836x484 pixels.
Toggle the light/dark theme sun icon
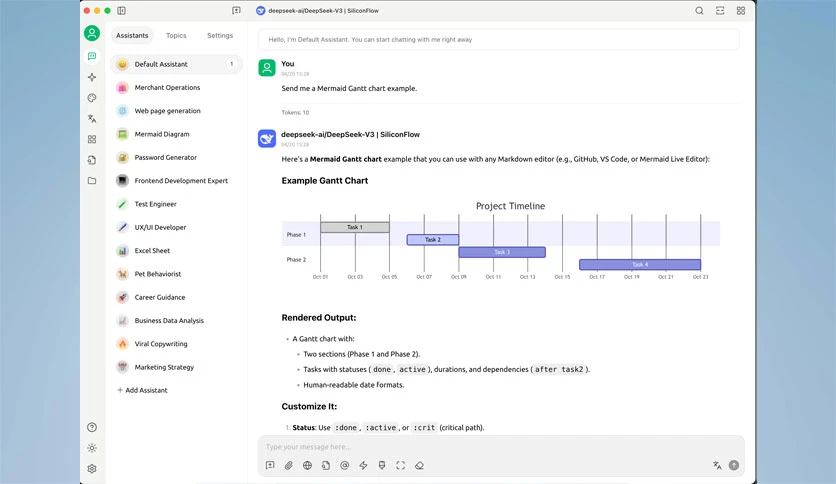click(92, 448)
